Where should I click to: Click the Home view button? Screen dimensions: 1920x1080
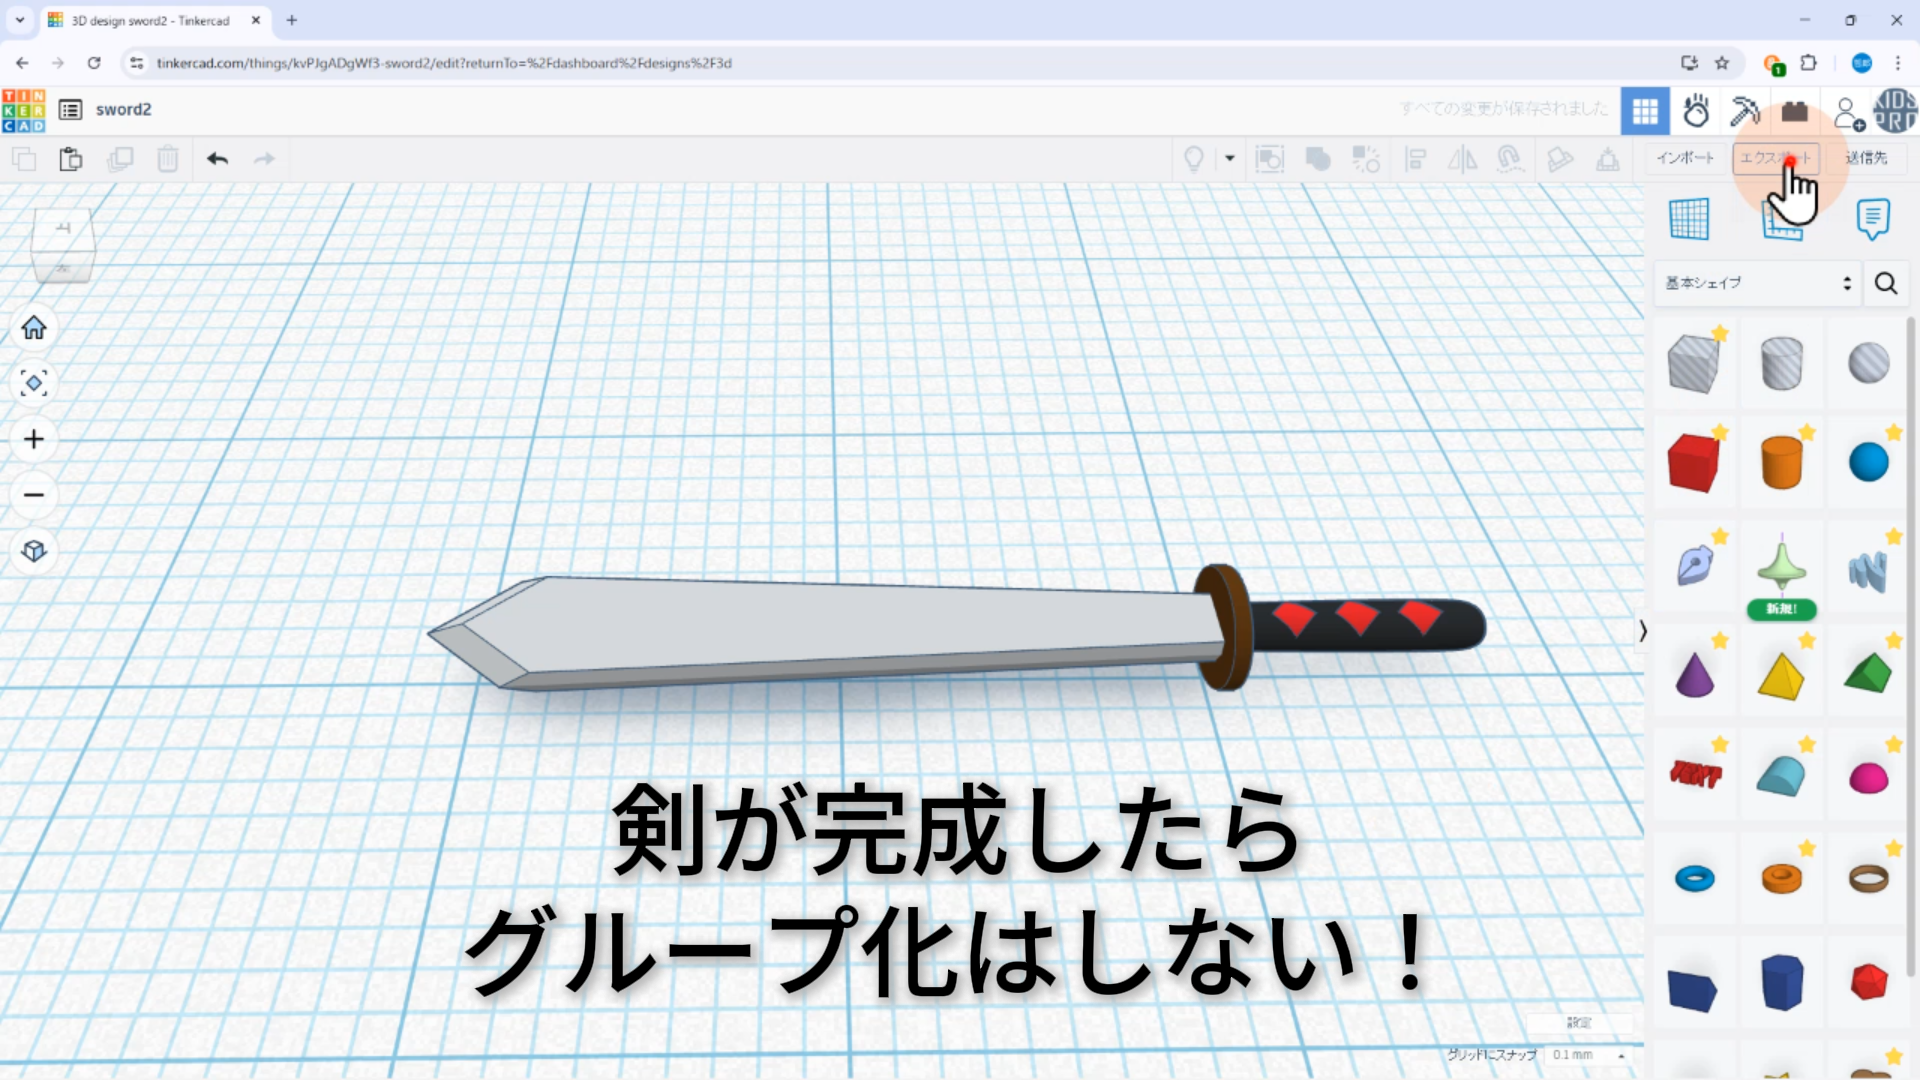pyautogui.click(x=34, y=328)
